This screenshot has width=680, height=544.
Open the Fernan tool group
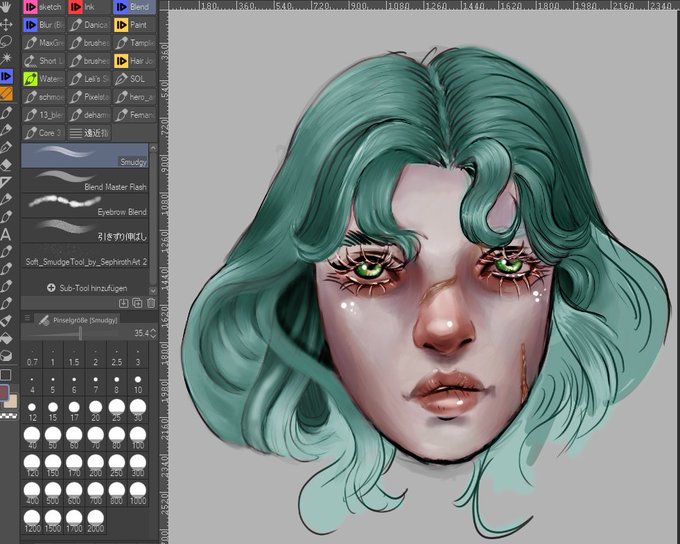135,115
